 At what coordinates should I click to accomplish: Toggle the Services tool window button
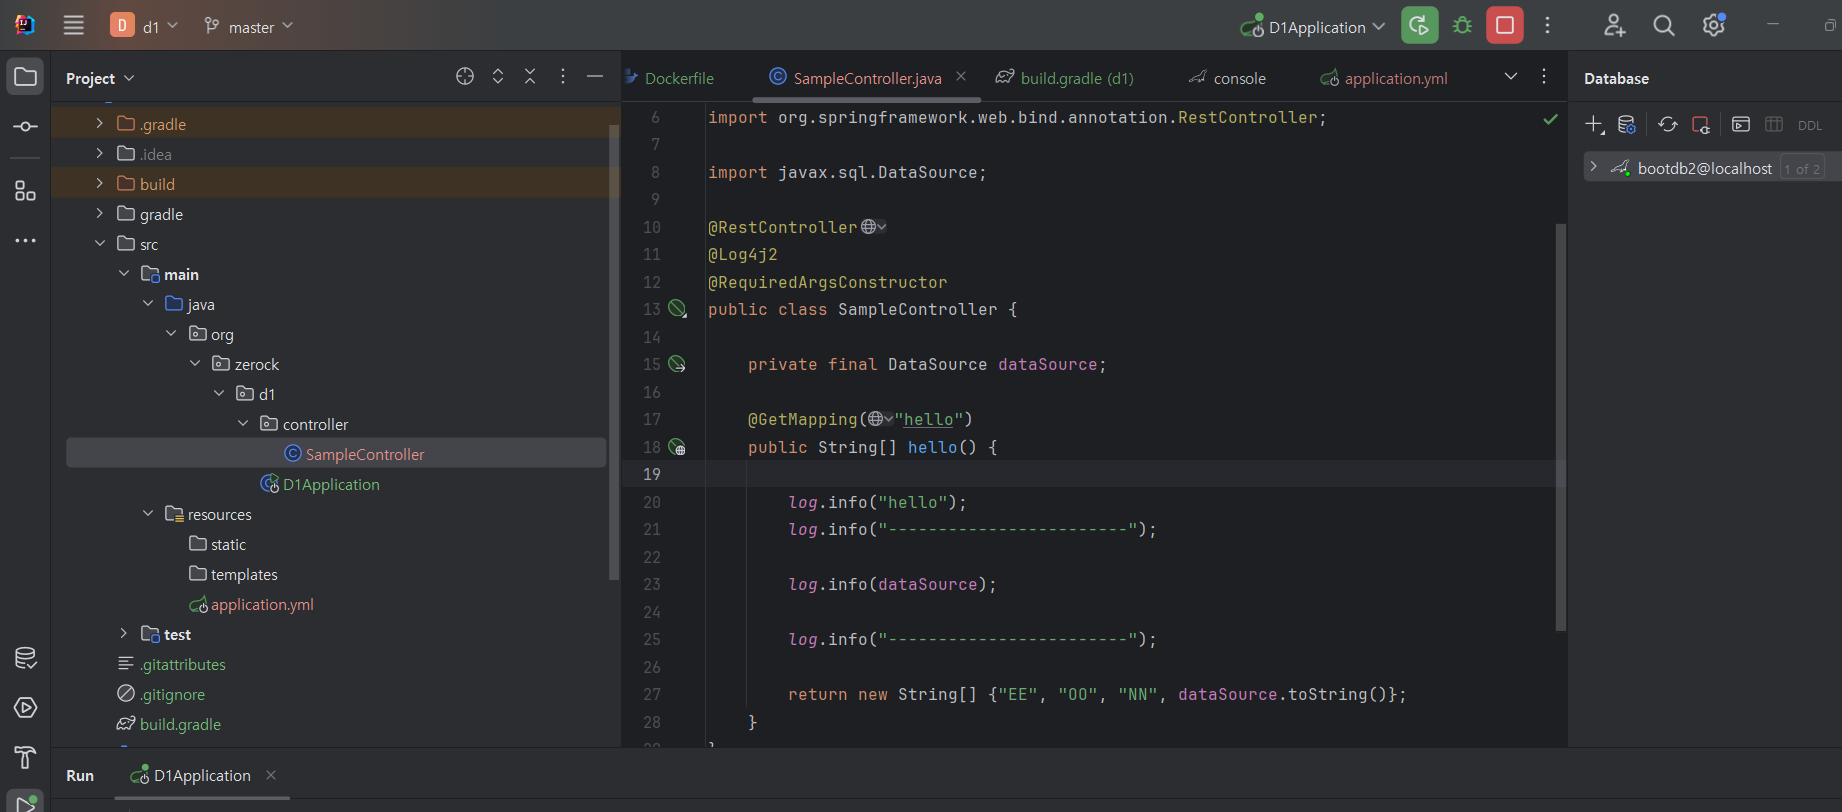(26, 708)
